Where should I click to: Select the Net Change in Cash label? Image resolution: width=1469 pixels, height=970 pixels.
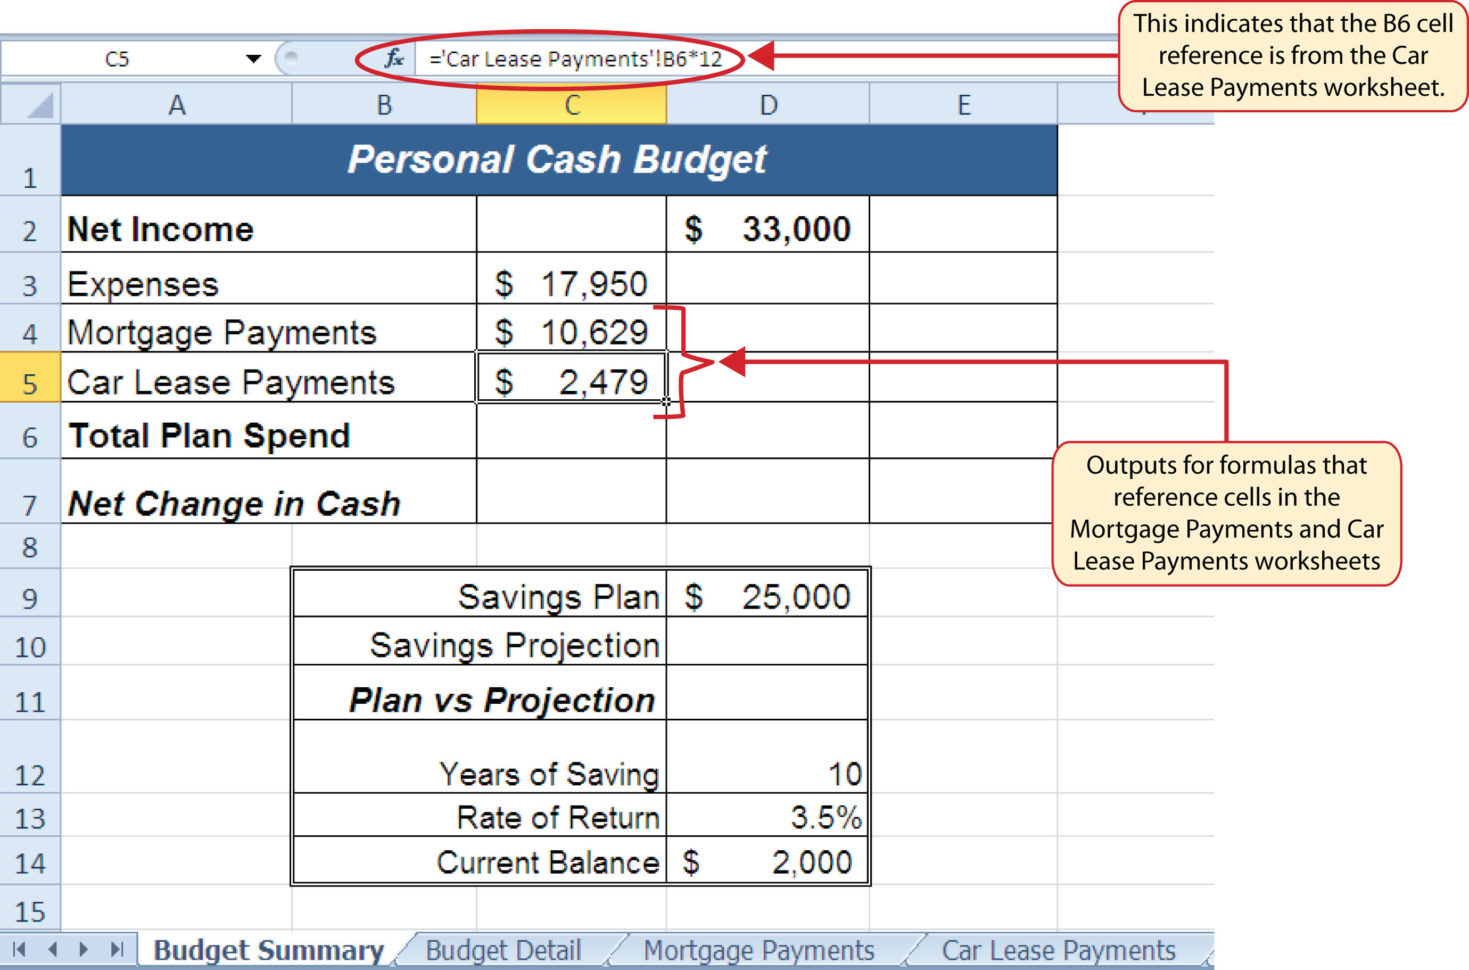(269, 491)
